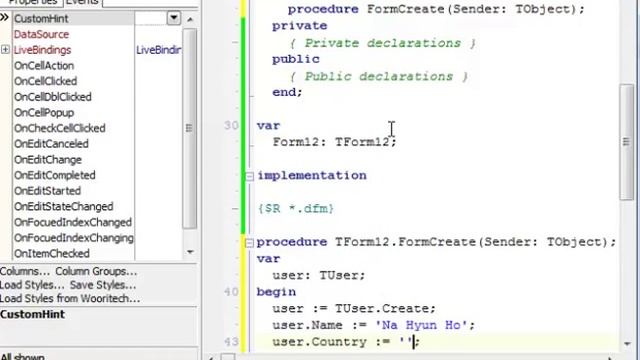Viewport: 640px width, 360px height.
Task: Open the CustomHint value dropdown arrow
Action: click(173, 18)
